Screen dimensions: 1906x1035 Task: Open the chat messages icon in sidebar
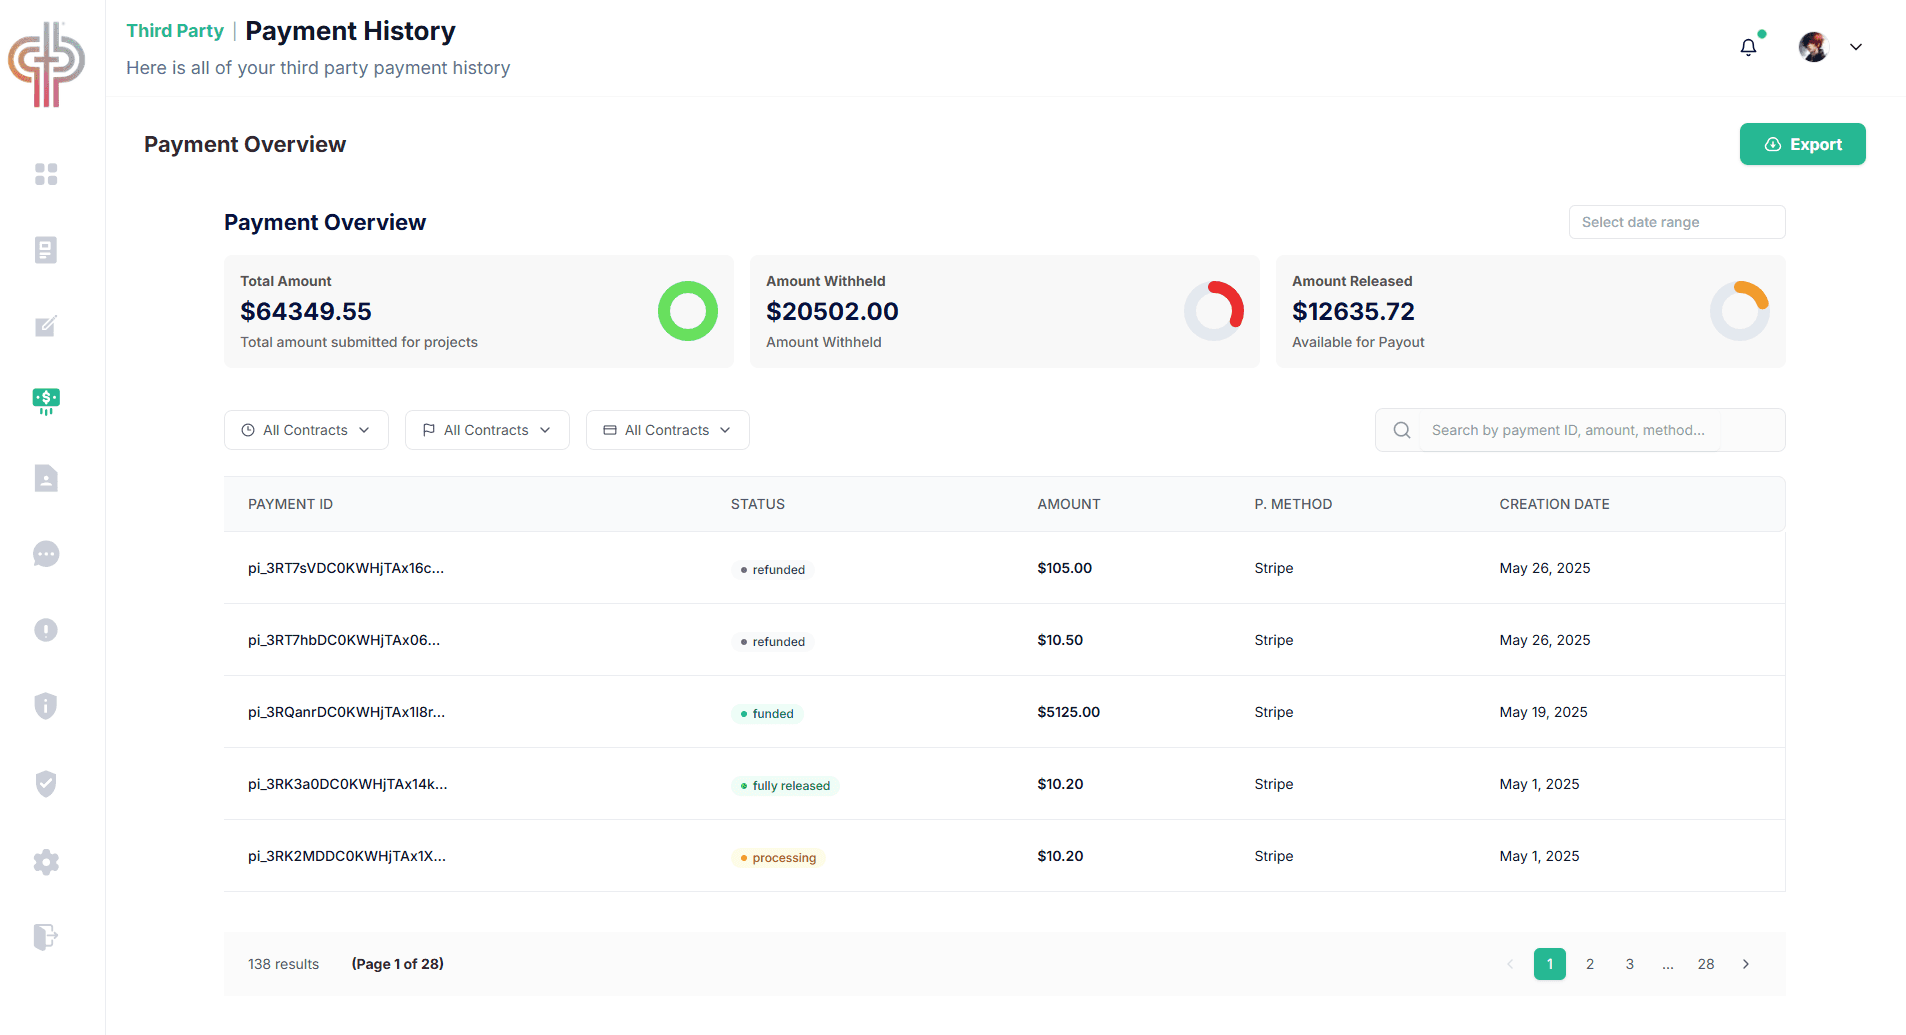(46, 554)
